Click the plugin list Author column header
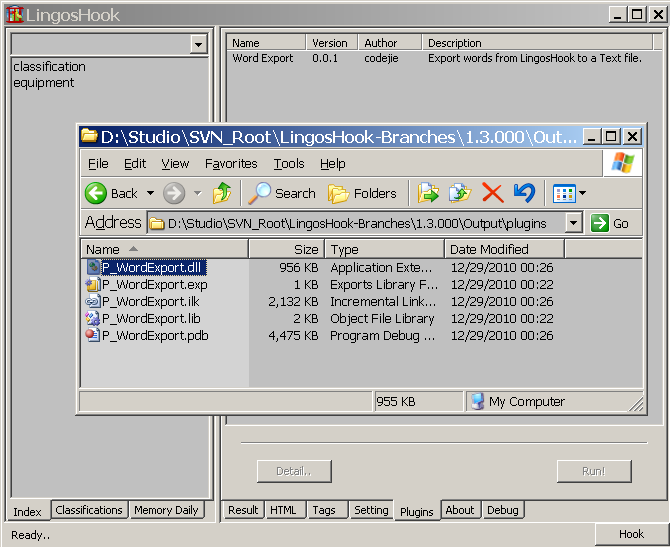670x547 pixels. coord(390,43)
